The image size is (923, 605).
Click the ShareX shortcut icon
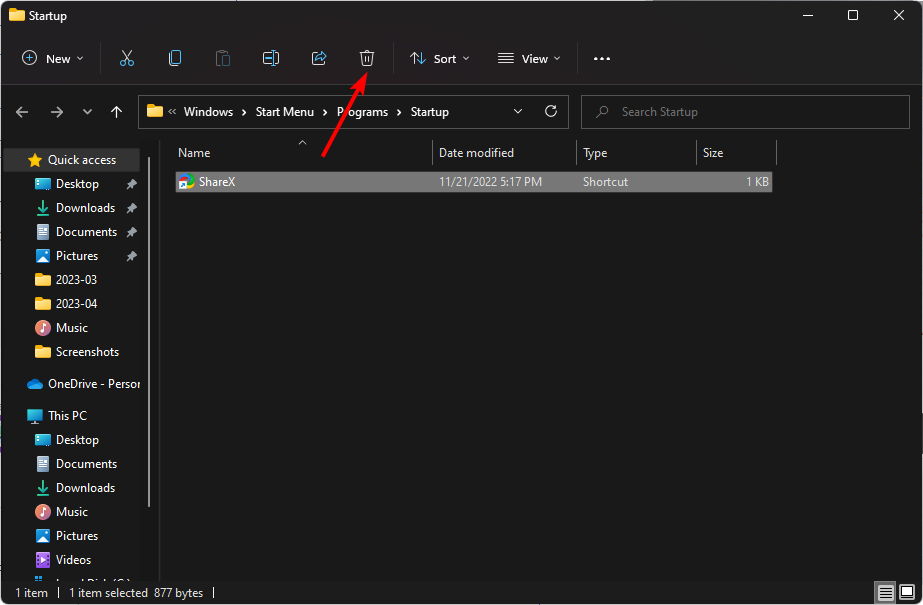pyautogui.click(x=187, y=182)
